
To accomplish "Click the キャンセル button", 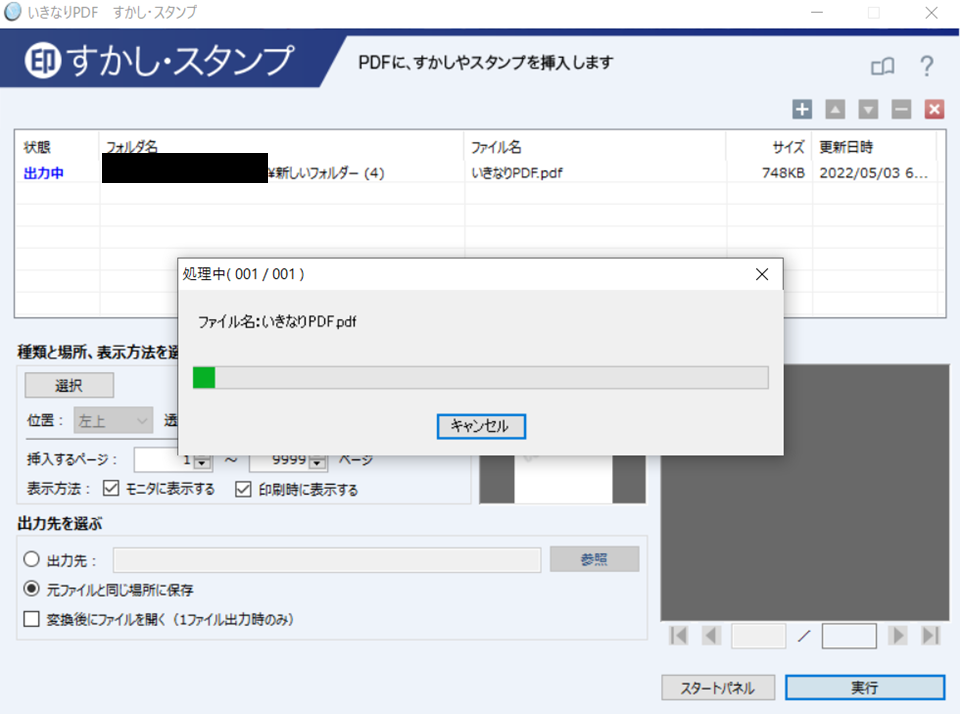I will click(481, 426).
